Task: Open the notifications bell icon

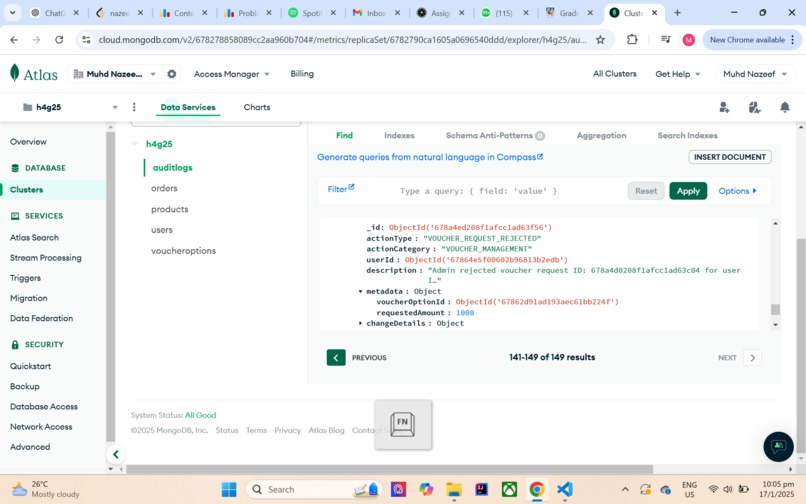Action: coord(785,107)
